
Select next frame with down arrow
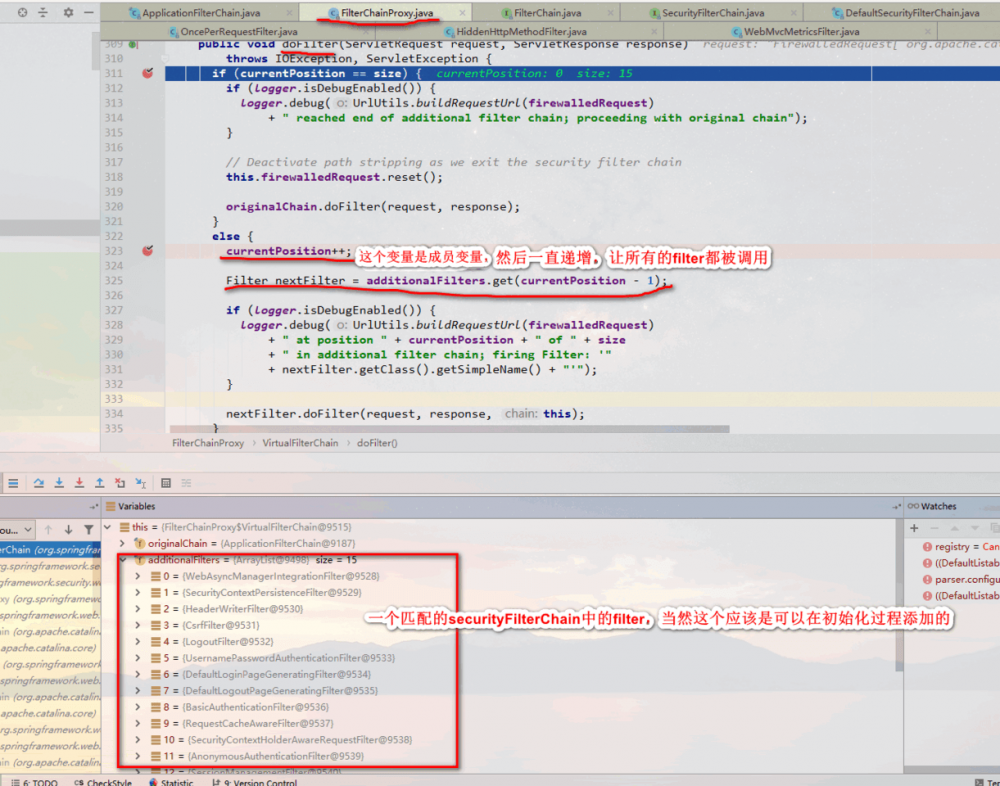(x=68, y=530)
